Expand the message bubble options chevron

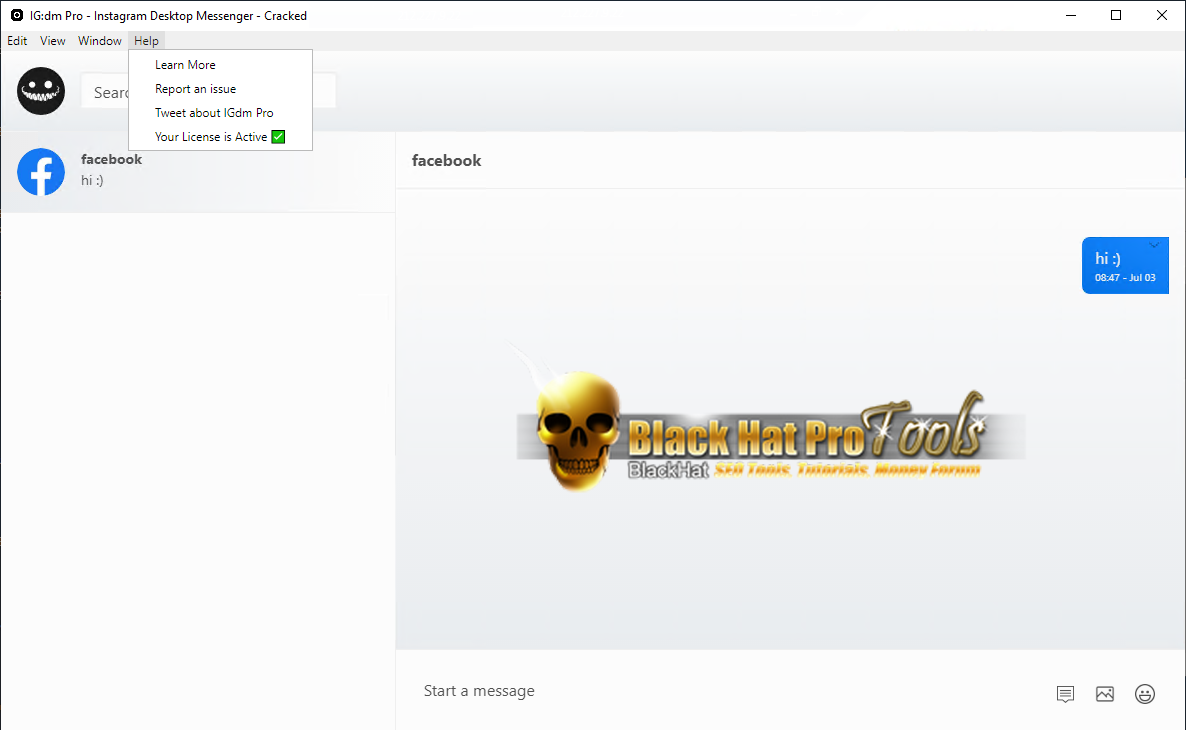(x=1154, y=245)
